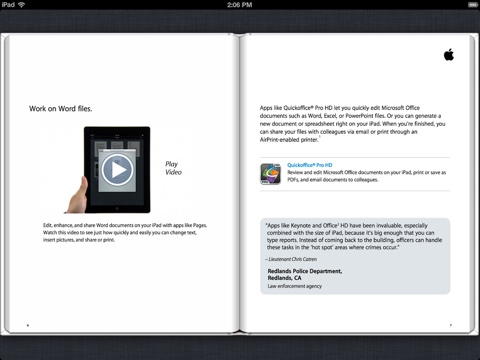Tap the battery indicator icon
The image size is (480, 360).
[x=472, y=5]
